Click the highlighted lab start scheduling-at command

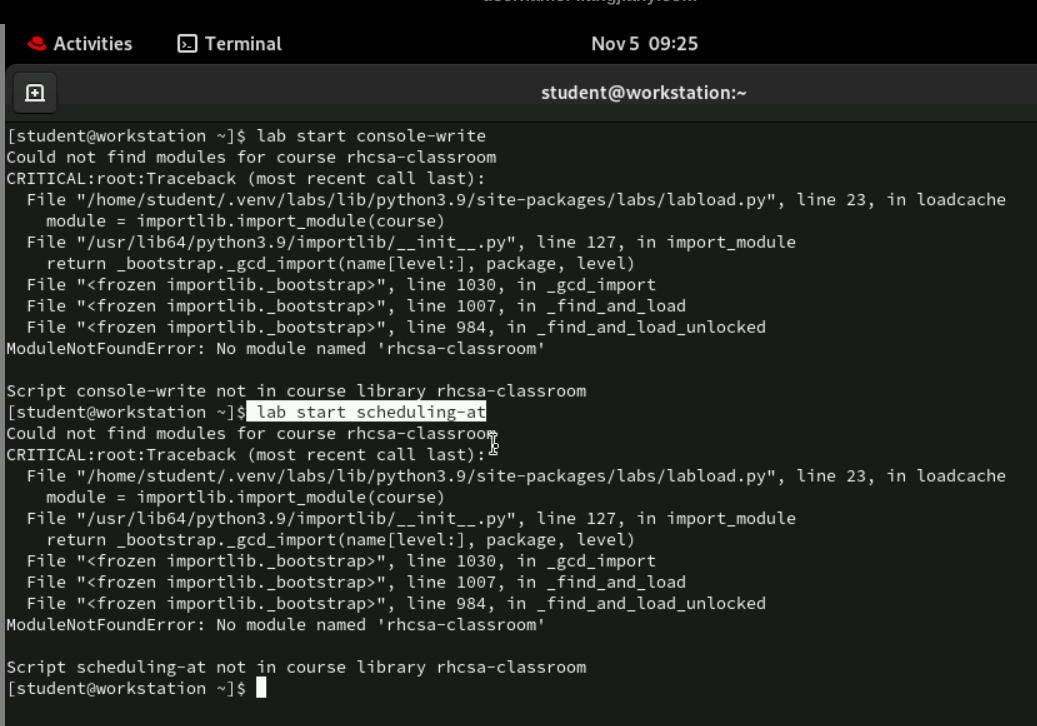point(370,412)
